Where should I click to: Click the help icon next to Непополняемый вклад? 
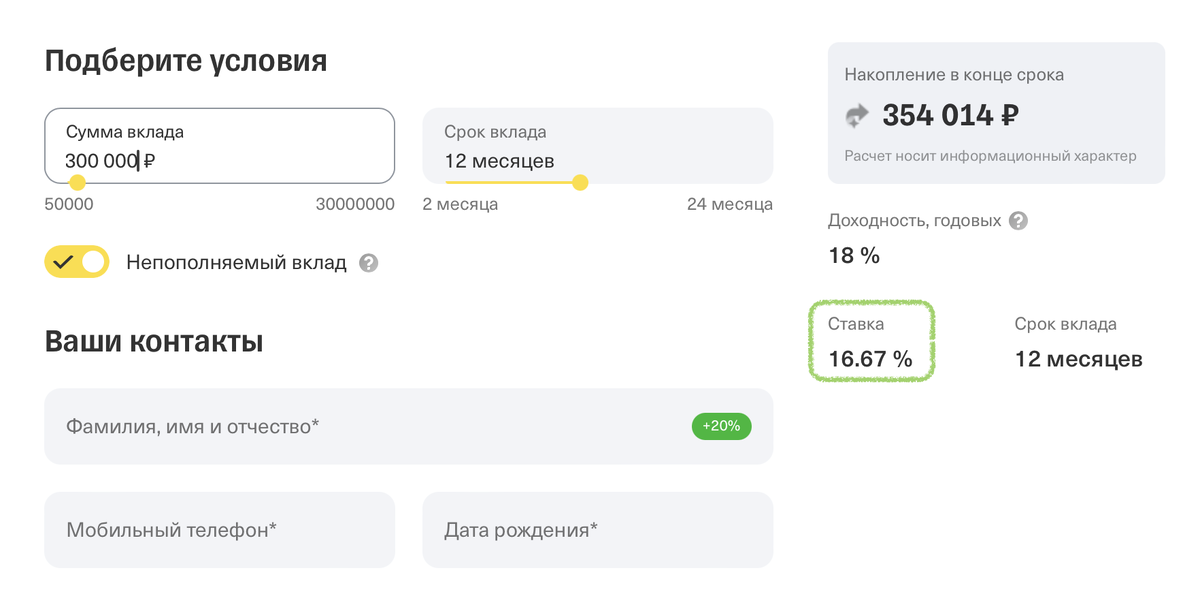point(368,262)
